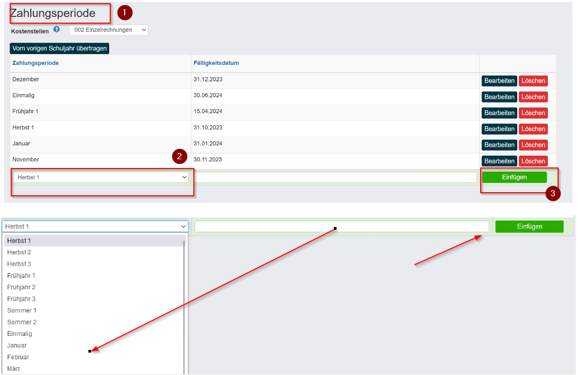Open the Kostenstellen dropdown 002 Einzelrechnungen
Viewport: 578px width, 375px height.
pos(109,30)
